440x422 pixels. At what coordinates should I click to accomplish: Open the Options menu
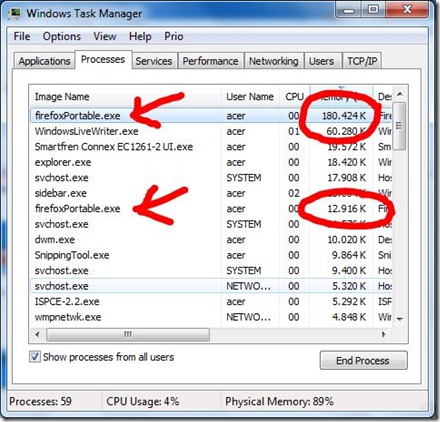(x=62, y=36)
